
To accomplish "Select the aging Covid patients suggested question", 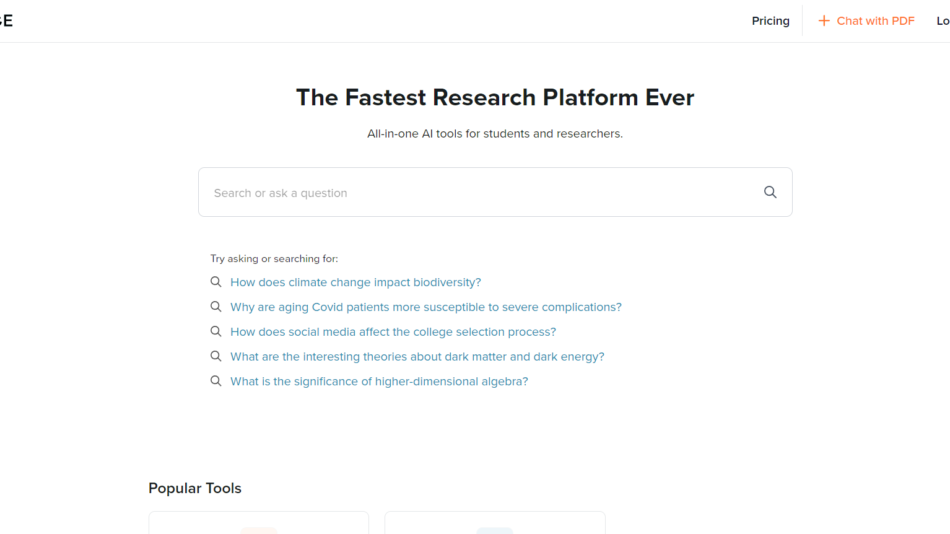I will [425, 307].
